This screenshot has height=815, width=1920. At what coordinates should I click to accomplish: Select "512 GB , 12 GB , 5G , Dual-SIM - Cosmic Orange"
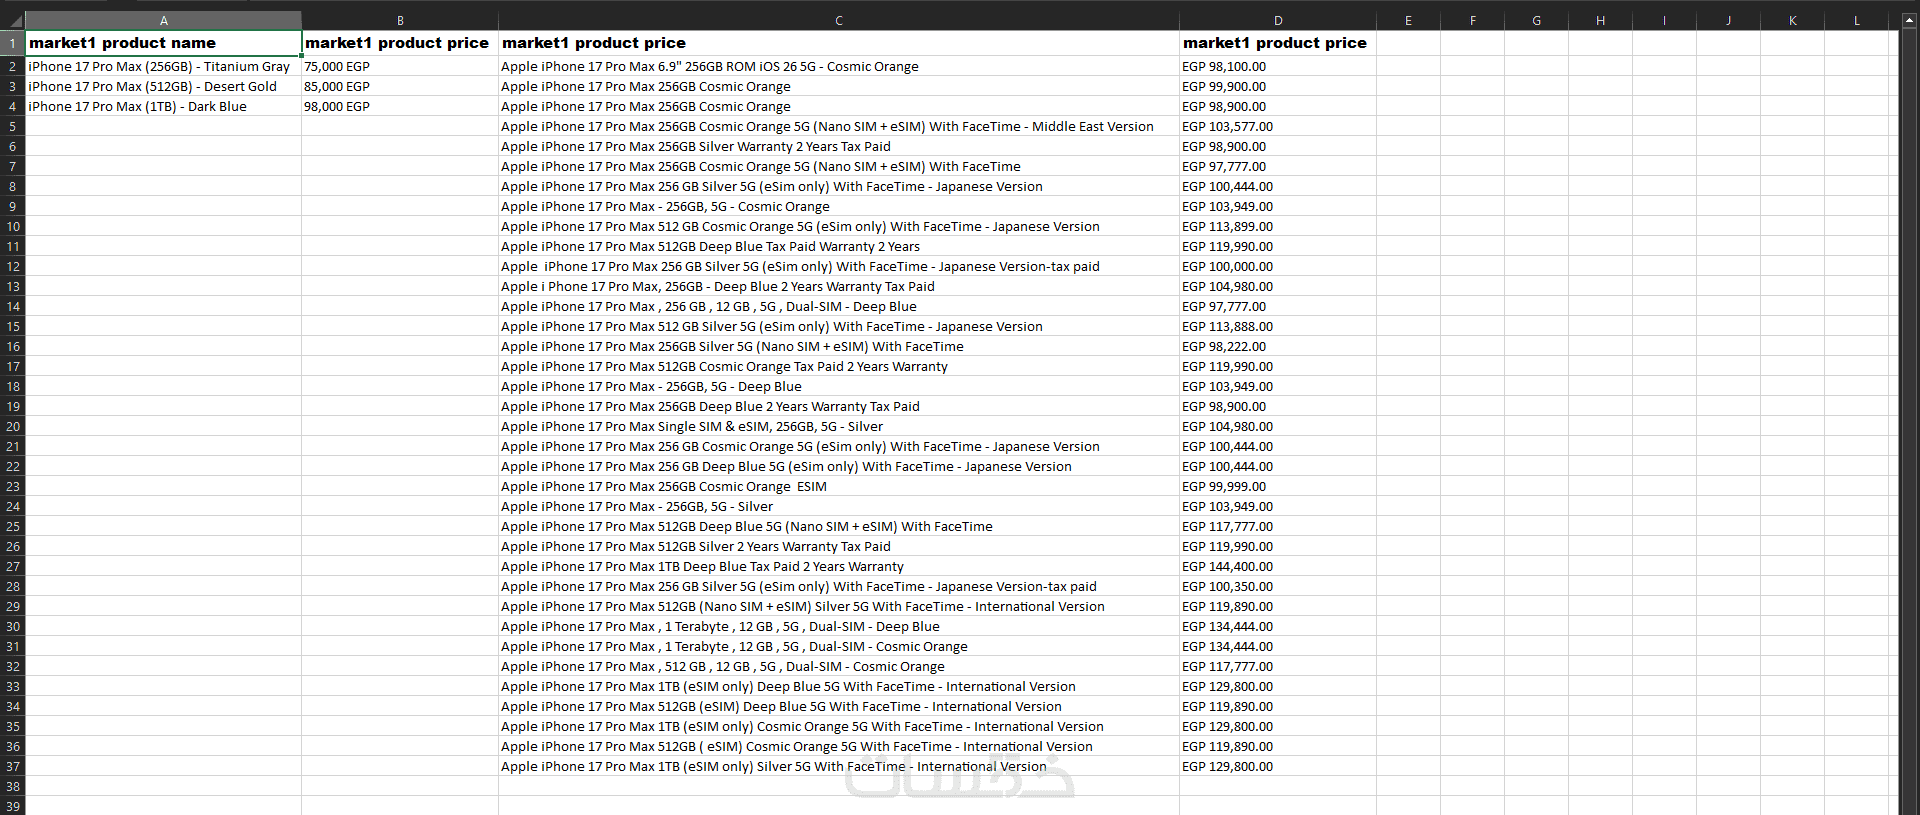pos(839,666)
